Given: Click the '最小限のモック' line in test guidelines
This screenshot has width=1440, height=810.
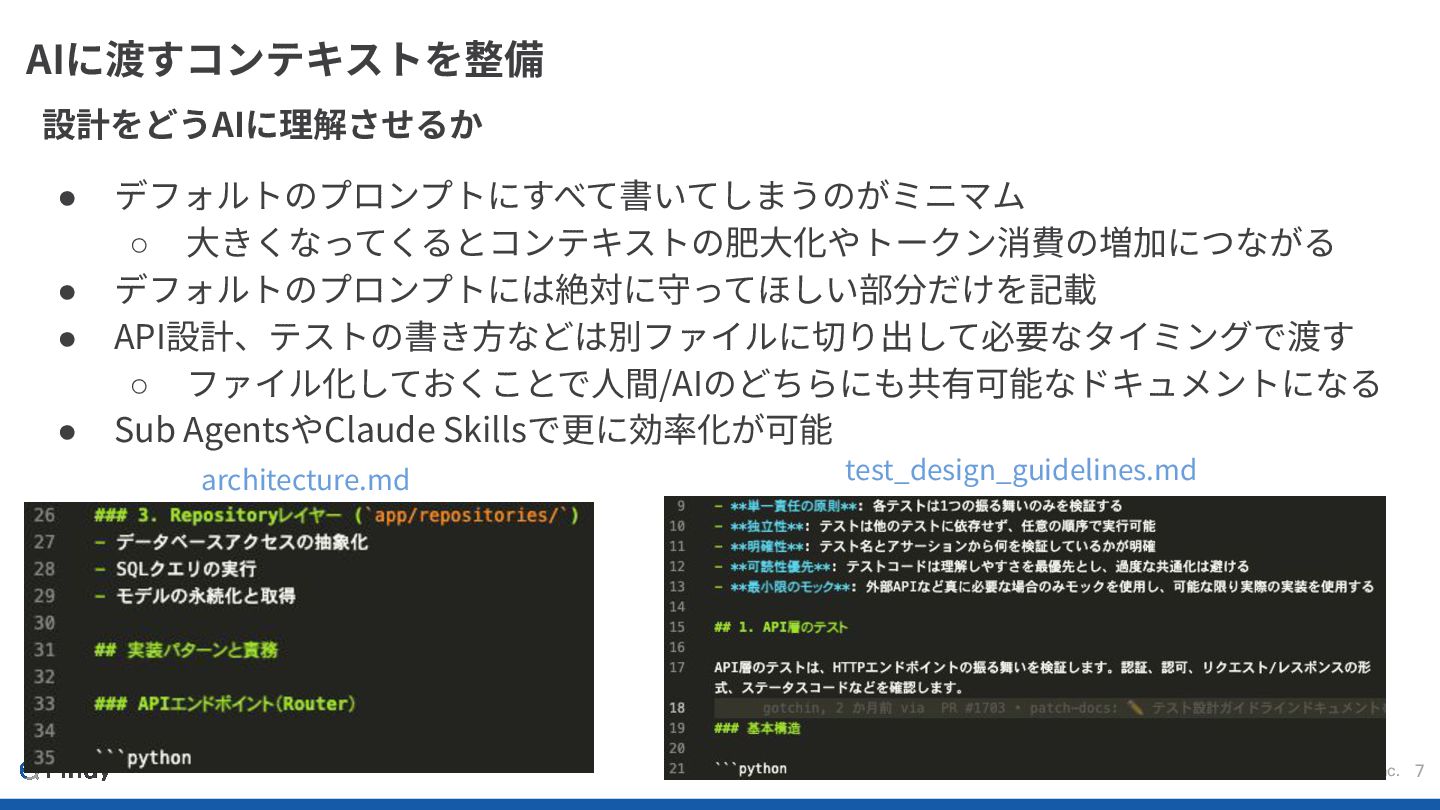Looking at the screenshot, I should [x=1044, y=587].
